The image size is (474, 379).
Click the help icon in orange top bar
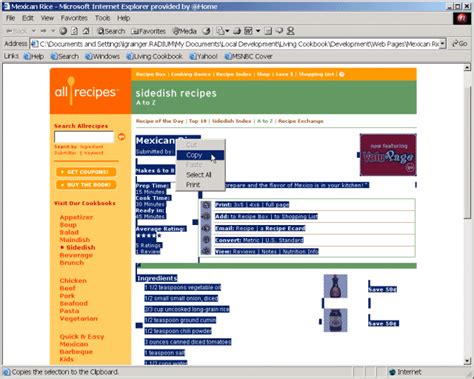point(342,74)
